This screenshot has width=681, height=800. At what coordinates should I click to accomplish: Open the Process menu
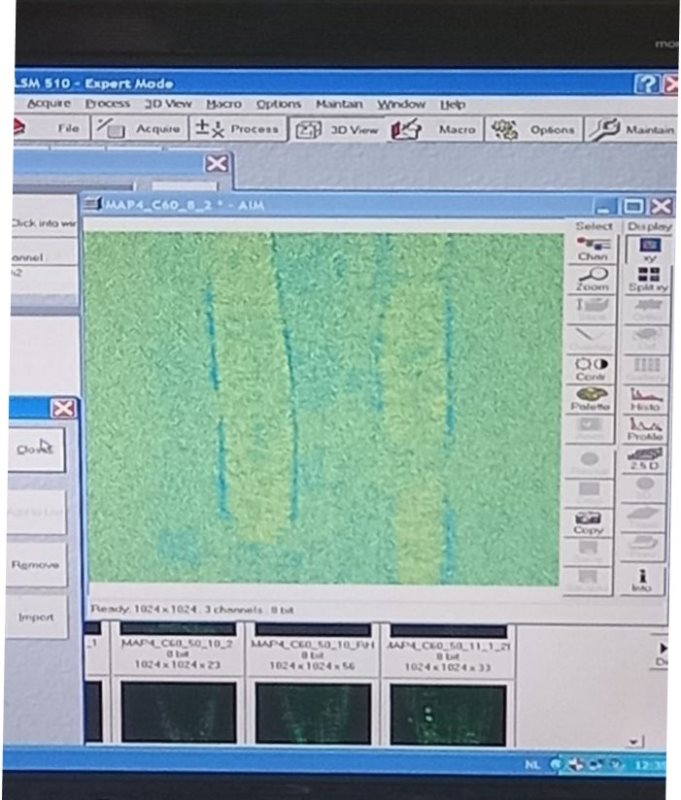tap(107, 104)
